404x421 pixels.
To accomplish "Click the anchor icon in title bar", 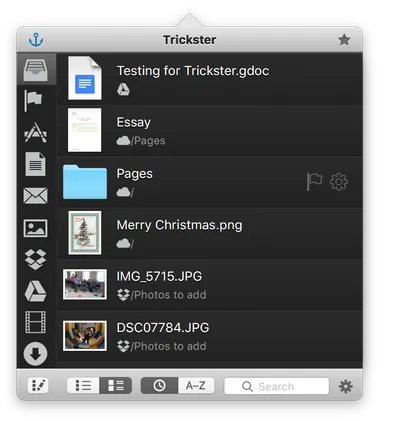I will pos(36,40).
